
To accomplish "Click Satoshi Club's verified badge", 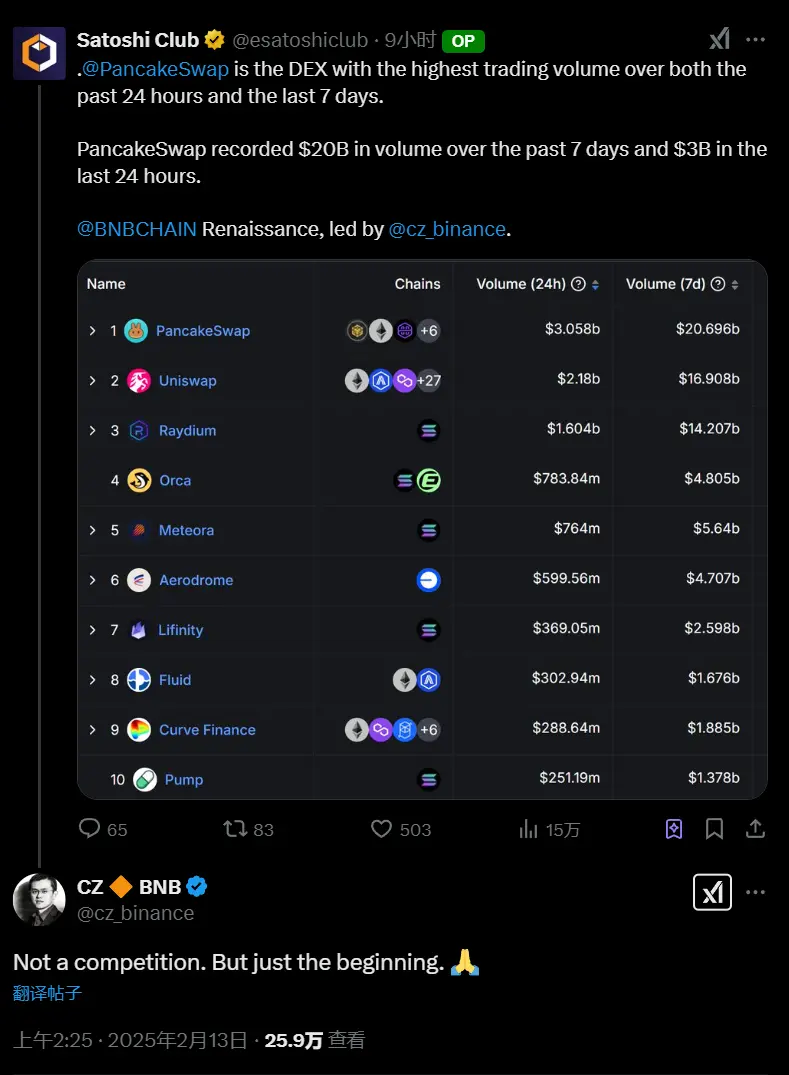I will pyautogui.click(x=214, y=39).
